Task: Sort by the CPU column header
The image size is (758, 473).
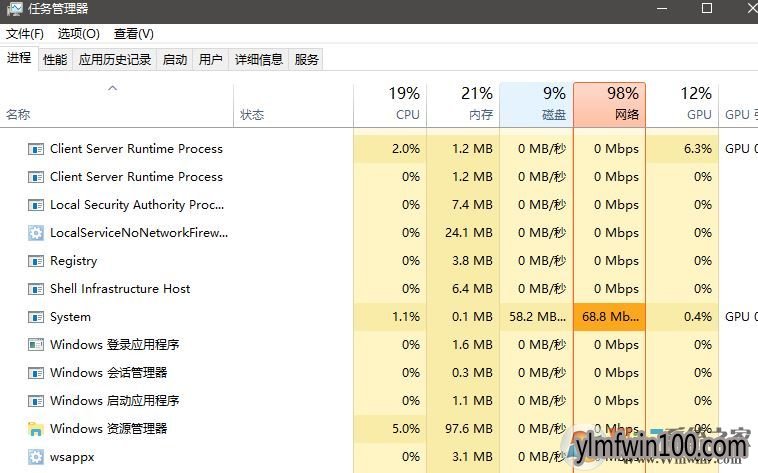Action: pos(390,106)
